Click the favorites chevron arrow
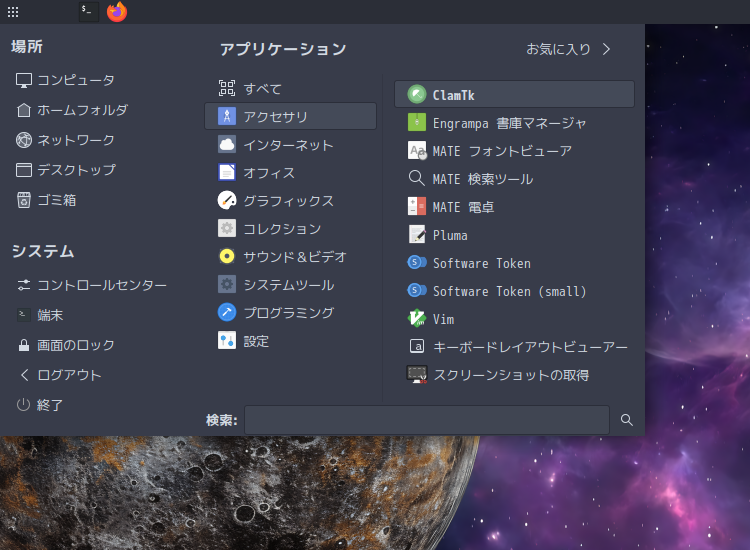 (607, 49)
